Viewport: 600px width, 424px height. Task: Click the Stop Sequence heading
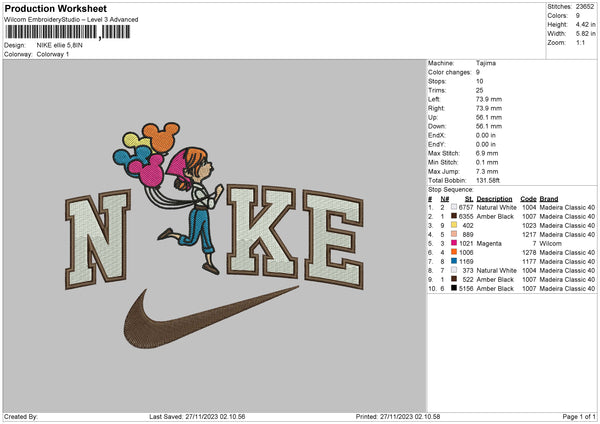click(x=450, y=190)
